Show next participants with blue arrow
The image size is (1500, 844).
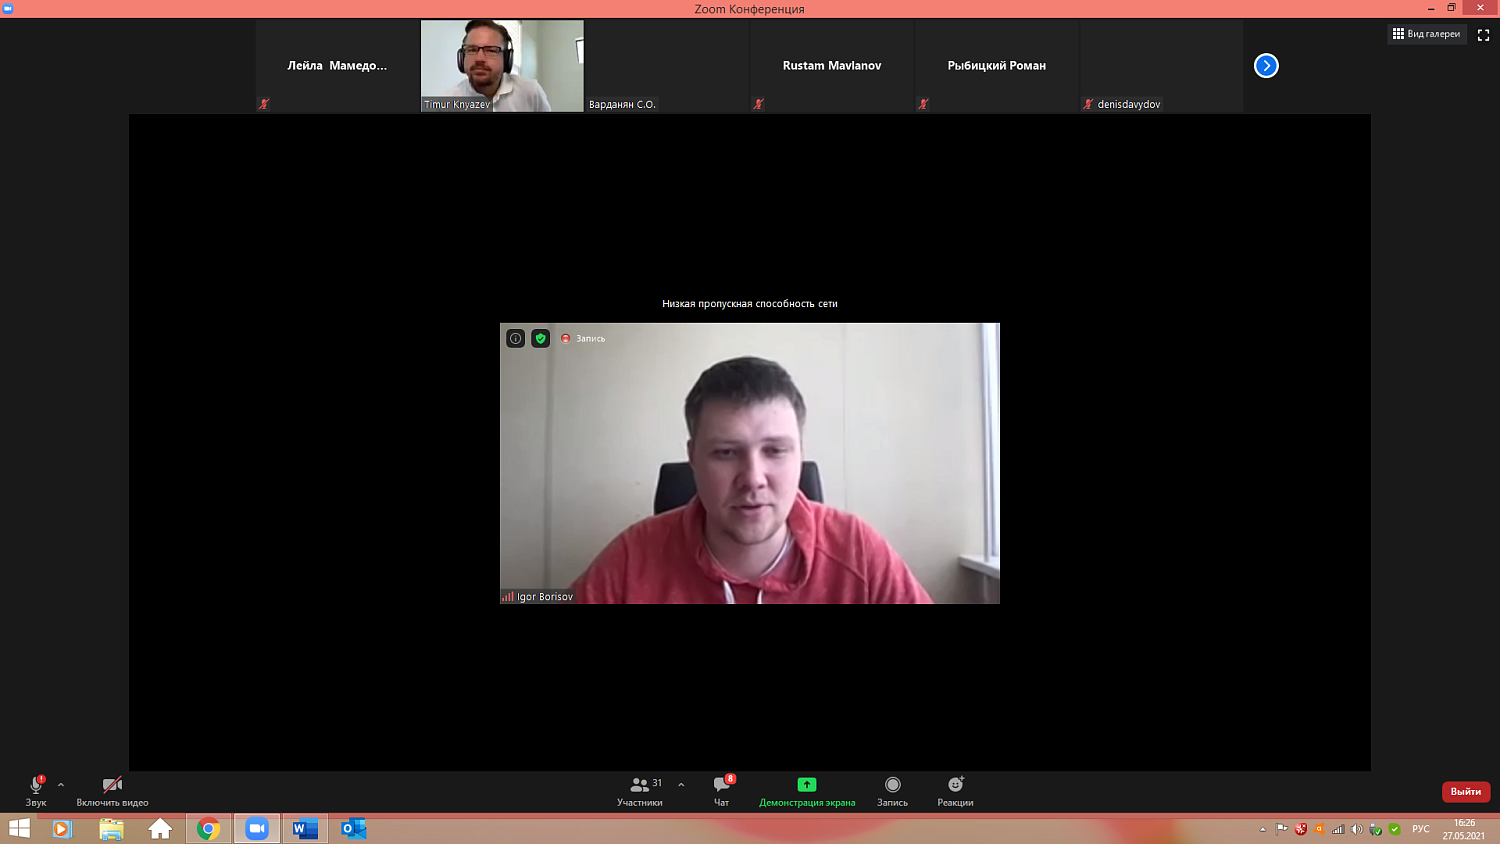pos(1266,66)
